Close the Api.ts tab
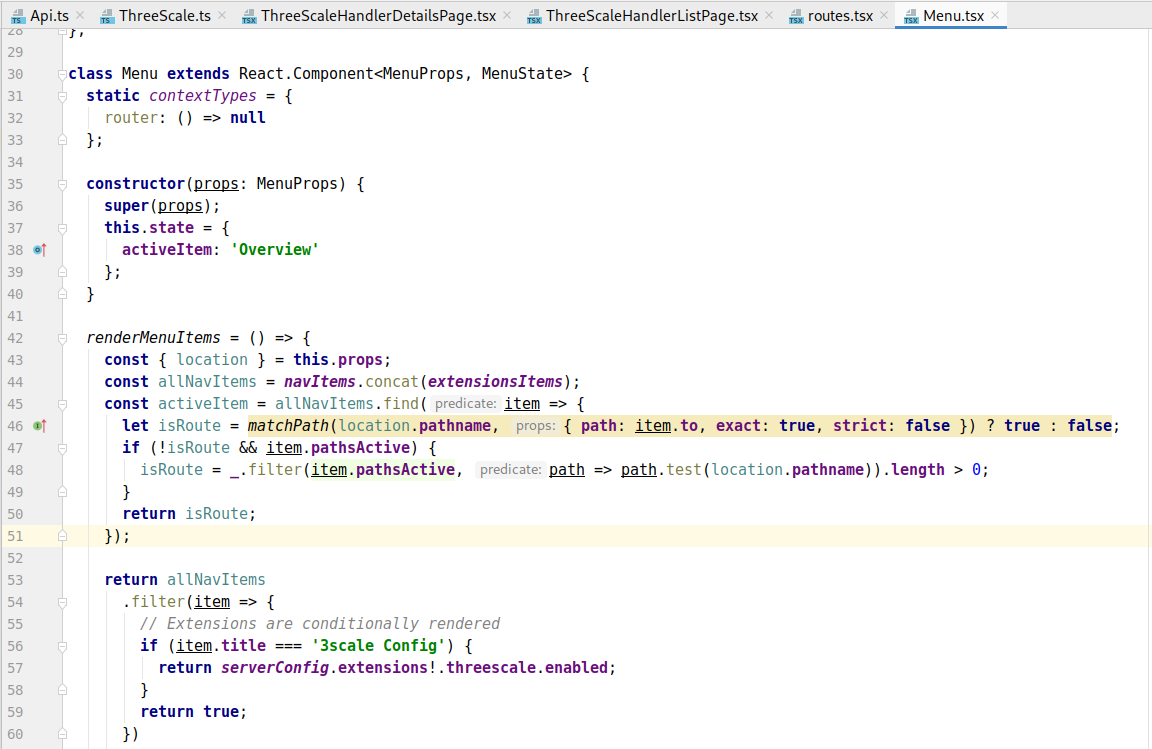 click(x=80, y=15)
